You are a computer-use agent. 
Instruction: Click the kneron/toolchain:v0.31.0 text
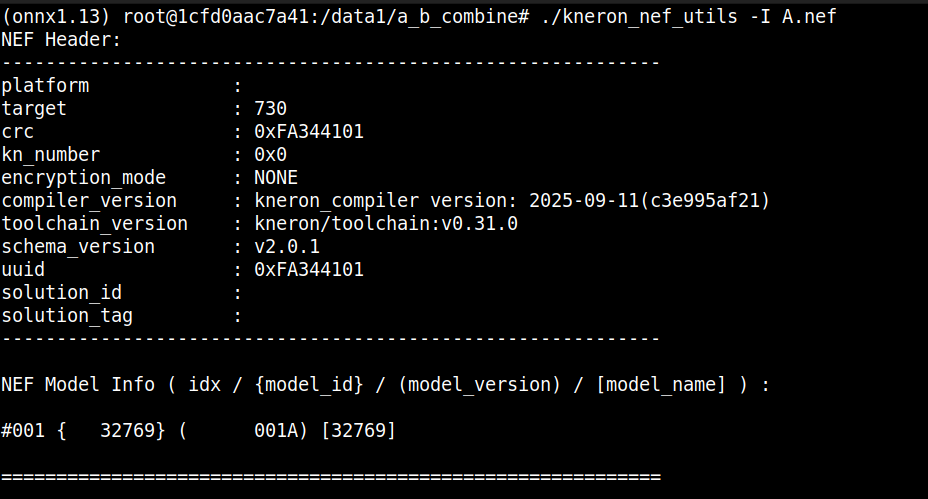click(386, 224)
